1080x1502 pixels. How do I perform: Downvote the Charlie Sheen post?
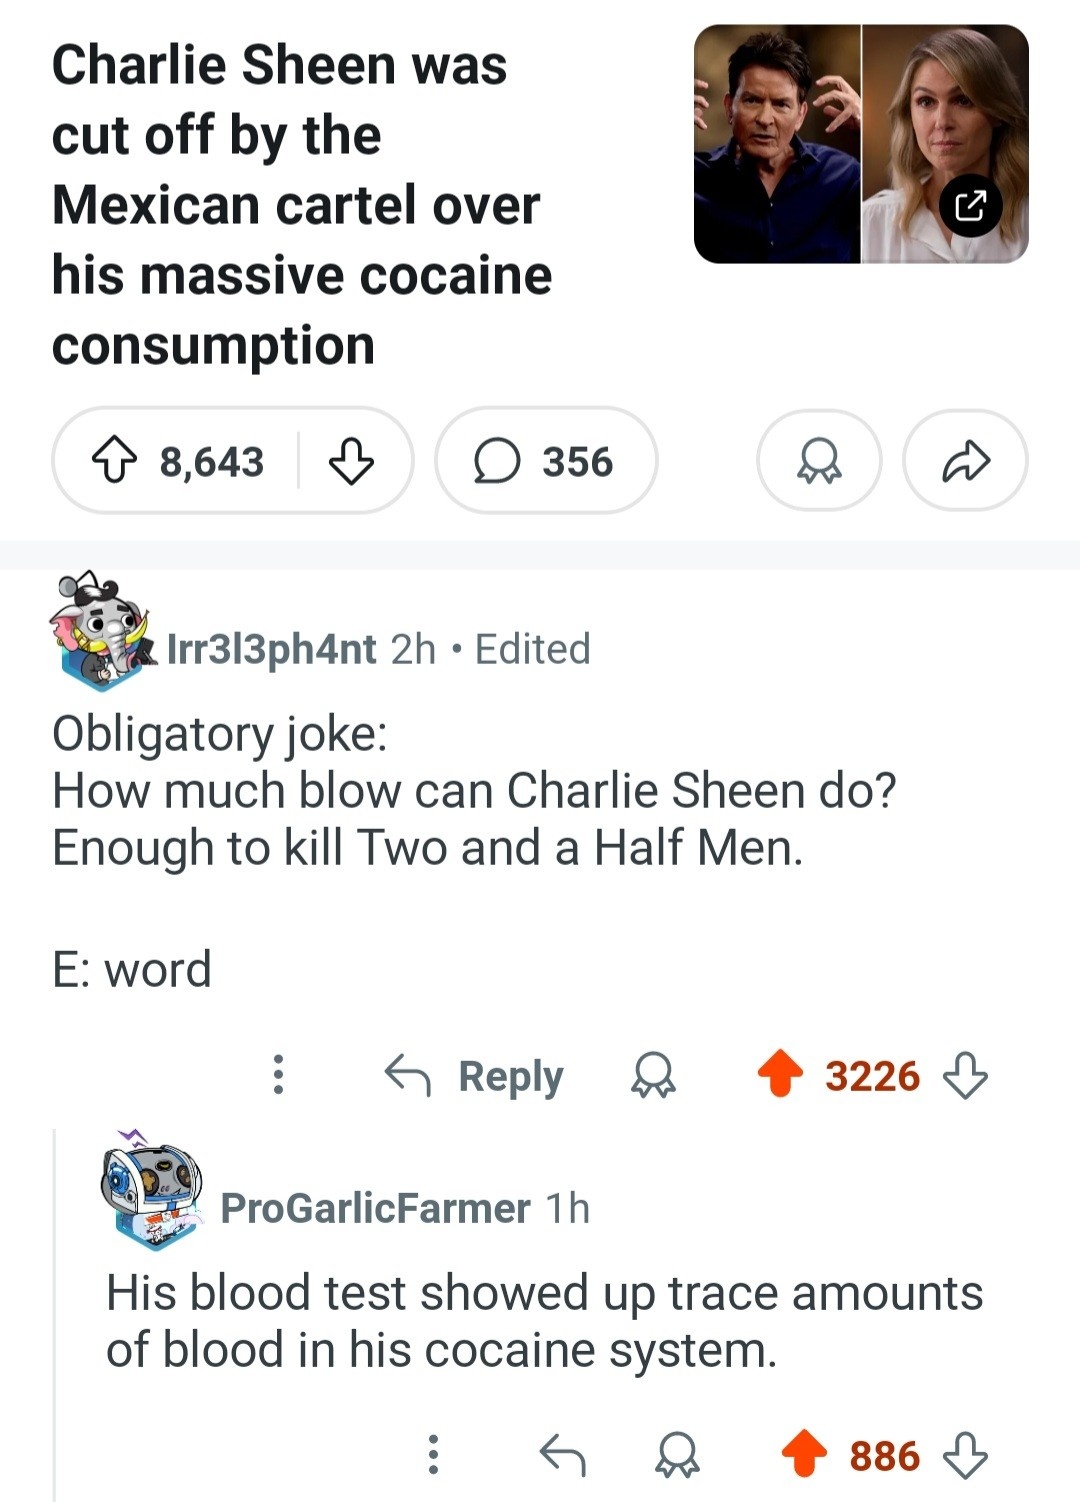[x=351, y=462]
